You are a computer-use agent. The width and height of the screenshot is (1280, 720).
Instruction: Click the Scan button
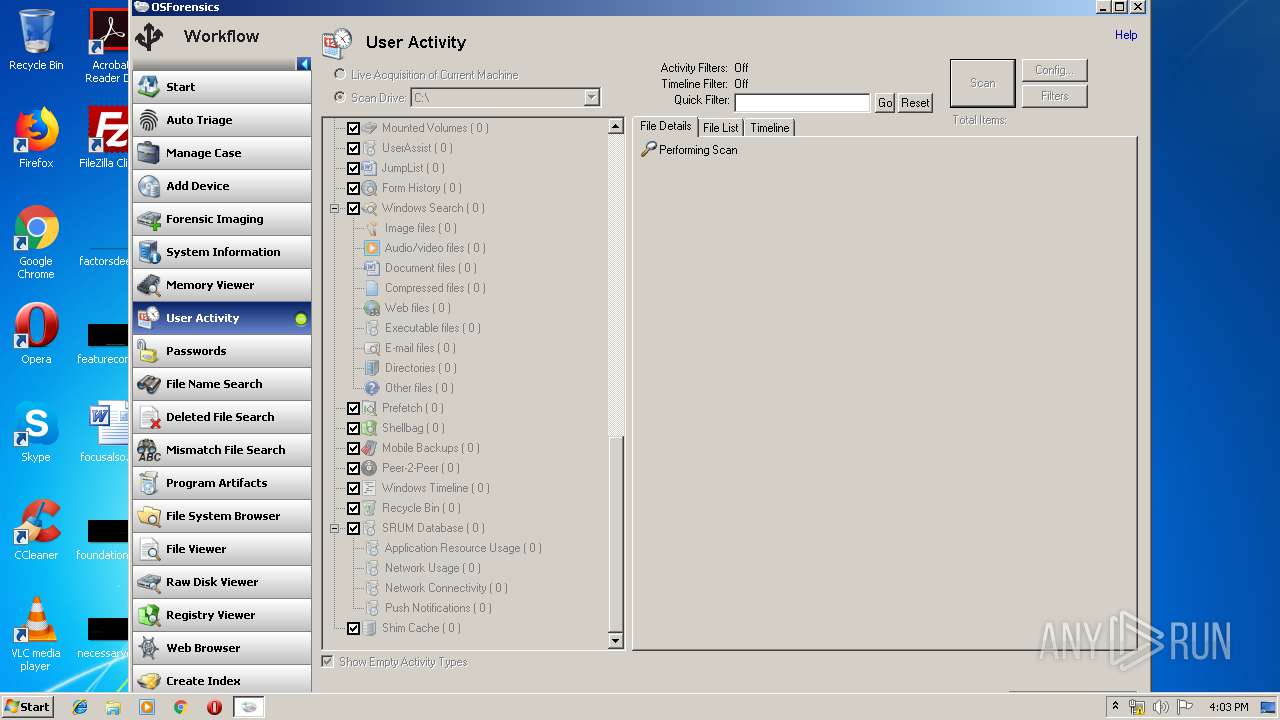click(983, 83)
